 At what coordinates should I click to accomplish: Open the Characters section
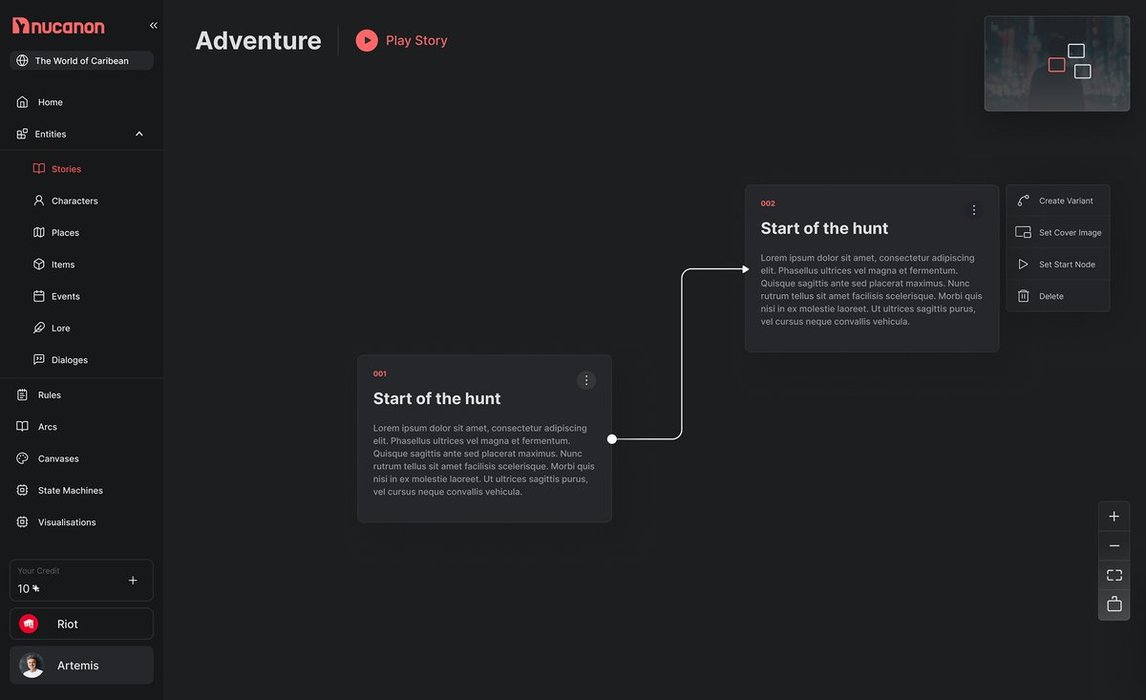[74, 201]
